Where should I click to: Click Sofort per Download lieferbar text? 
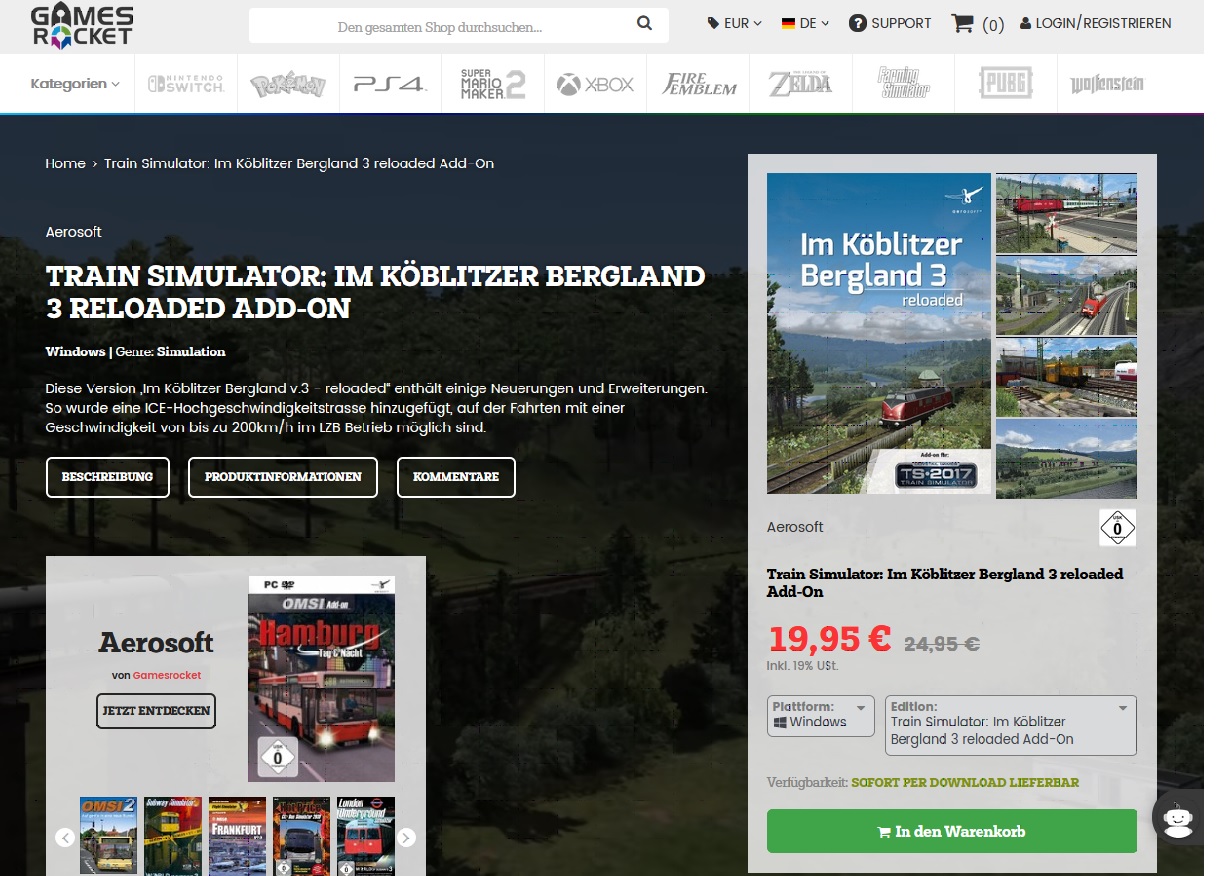(965, 782)
